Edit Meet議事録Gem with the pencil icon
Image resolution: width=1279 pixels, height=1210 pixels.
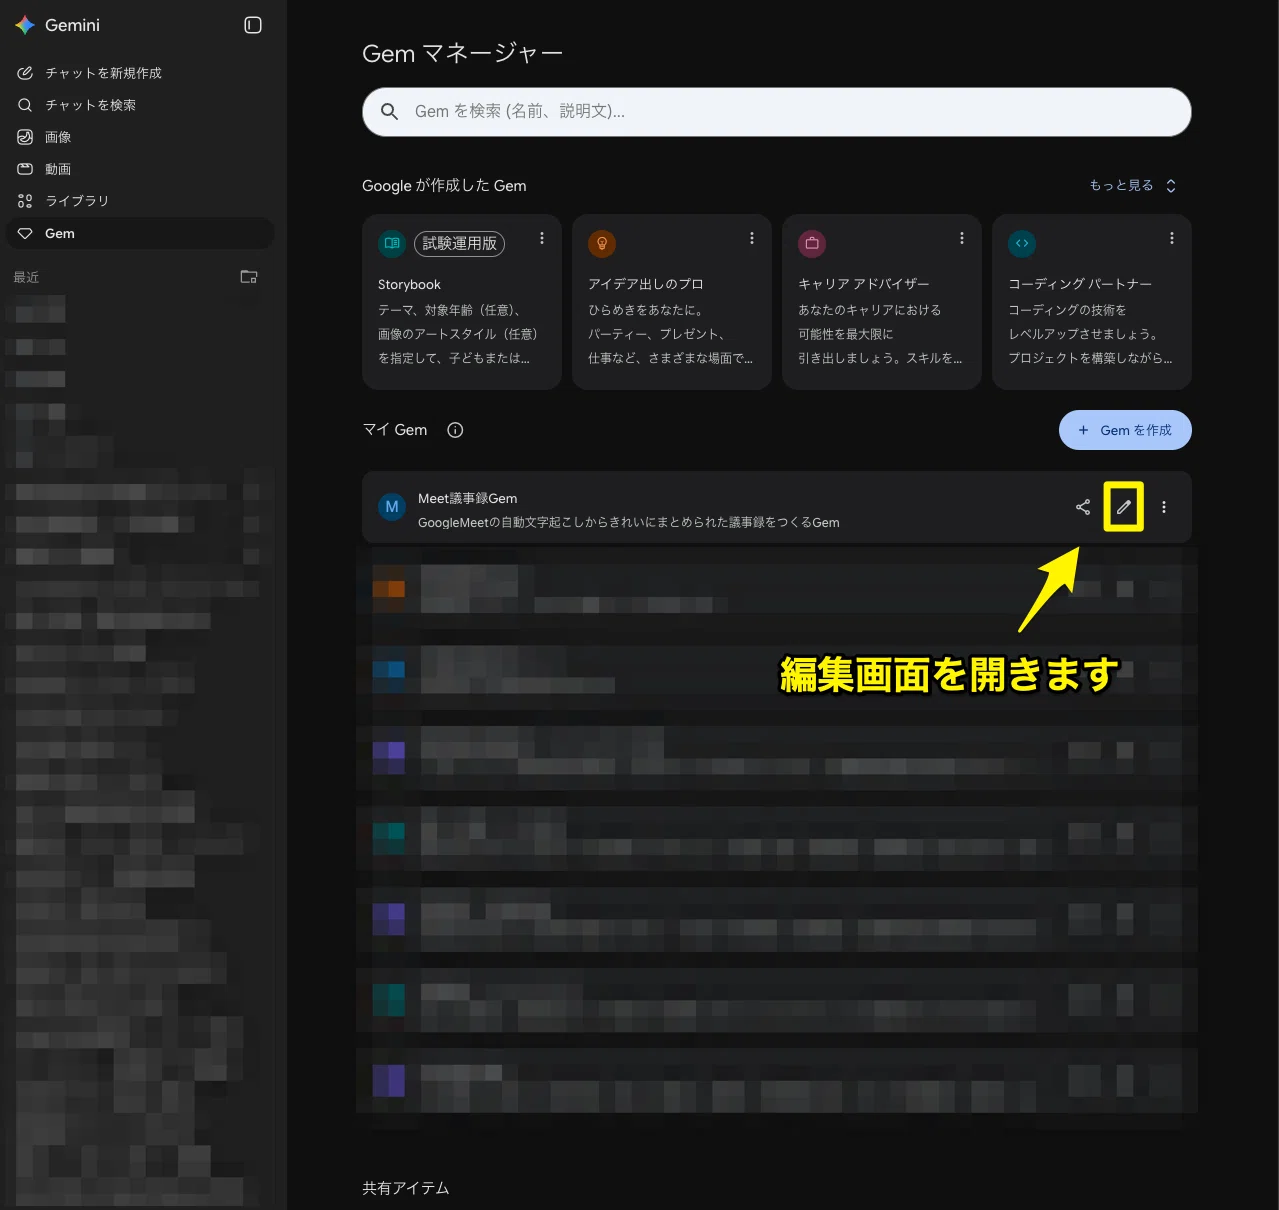pos(1124,507)
